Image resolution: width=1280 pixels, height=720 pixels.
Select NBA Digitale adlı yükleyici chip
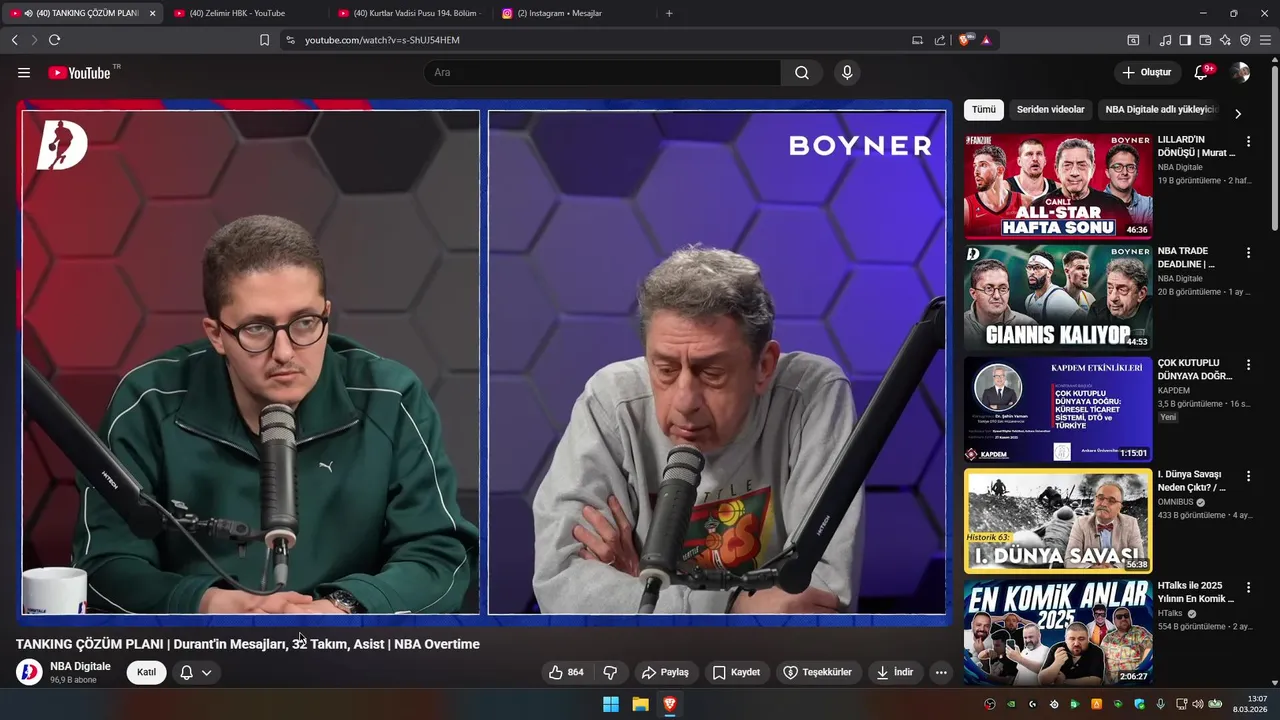click(1160, 110)
